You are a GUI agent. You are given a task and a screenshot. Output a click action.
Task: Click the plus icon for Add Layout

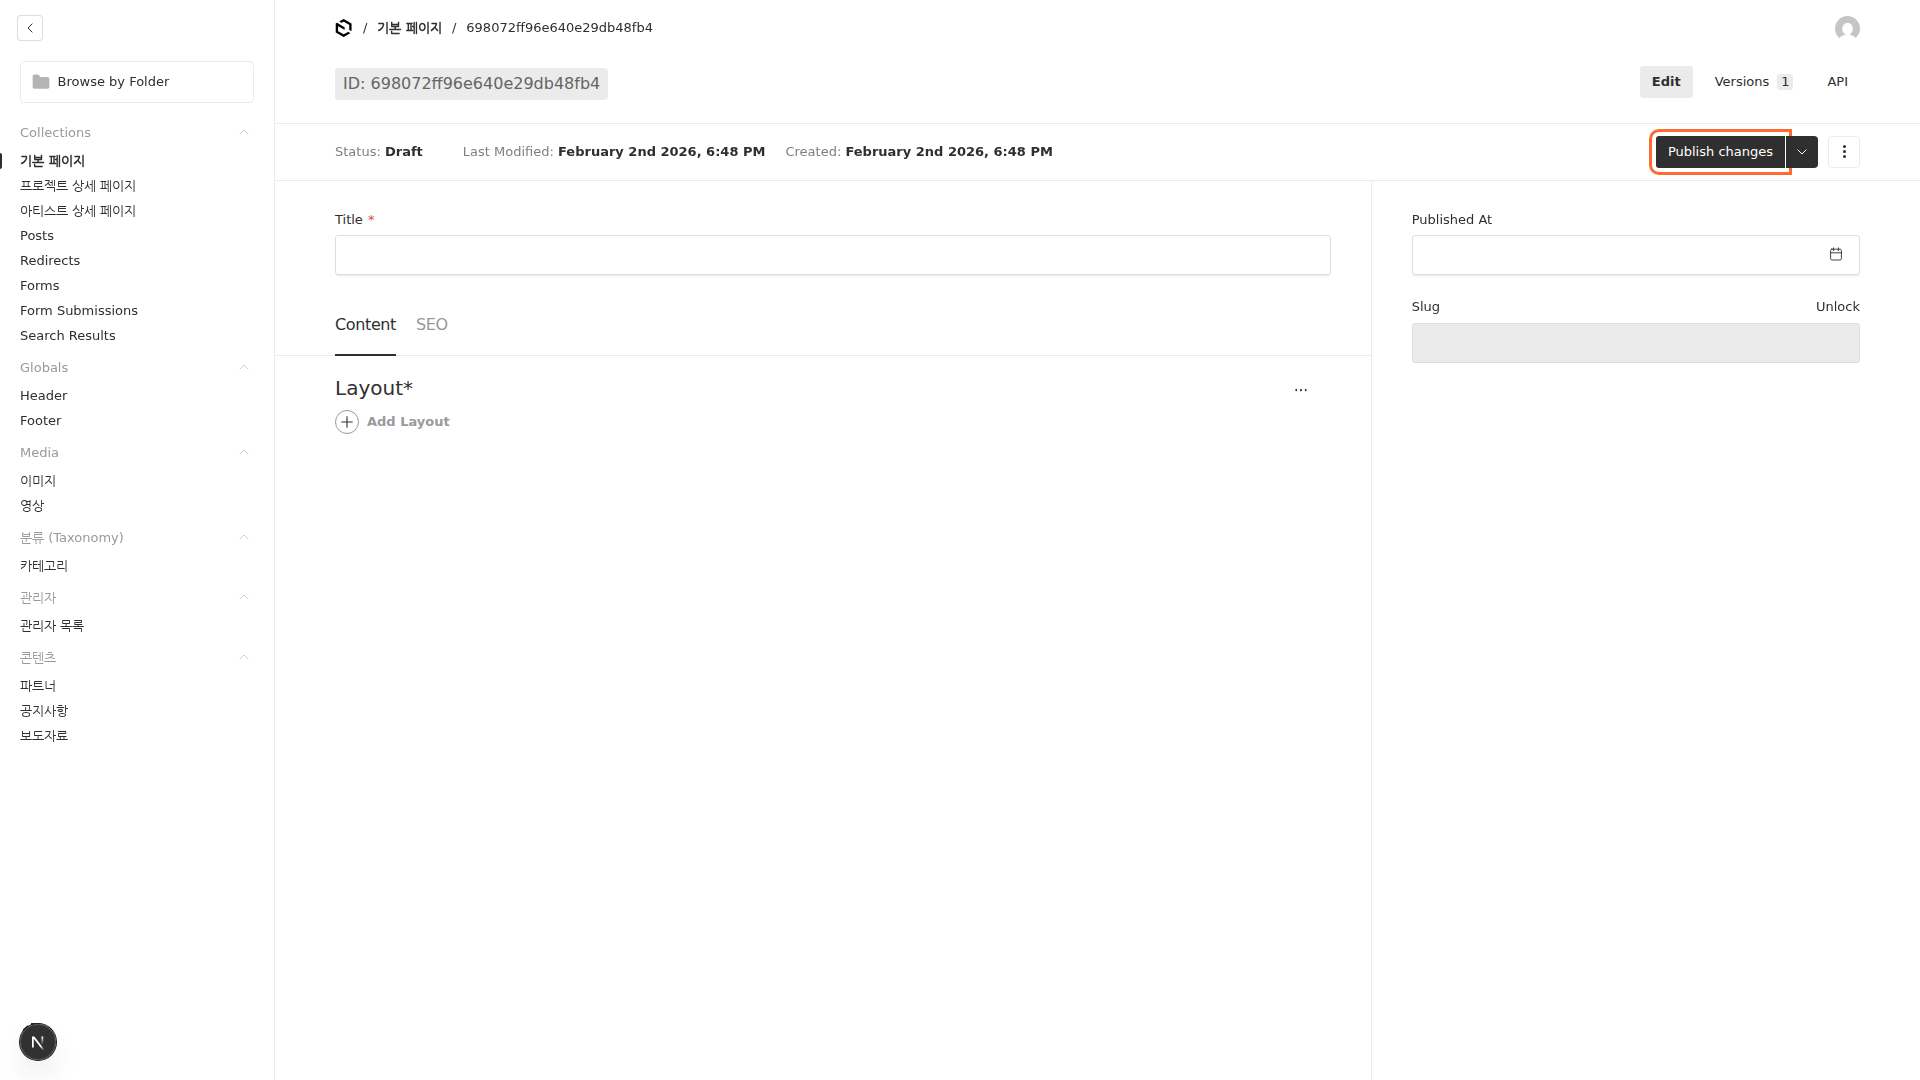point(347,422)
